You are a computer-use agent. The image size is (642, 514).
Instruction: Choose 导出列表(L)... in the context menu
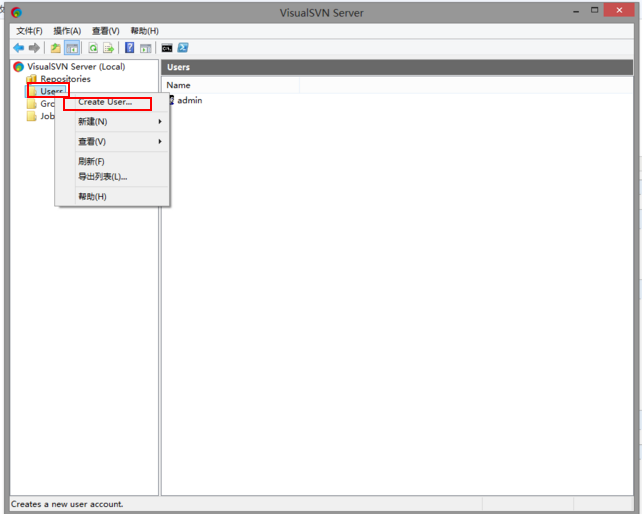click(112, 177)
